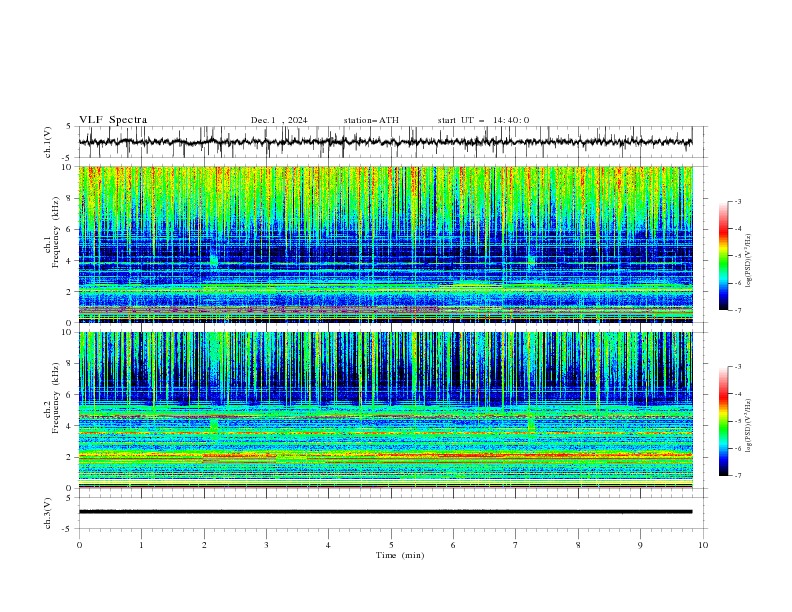
Task: Click ch.2 frequency tick label "4"
Action: (70, 426)
